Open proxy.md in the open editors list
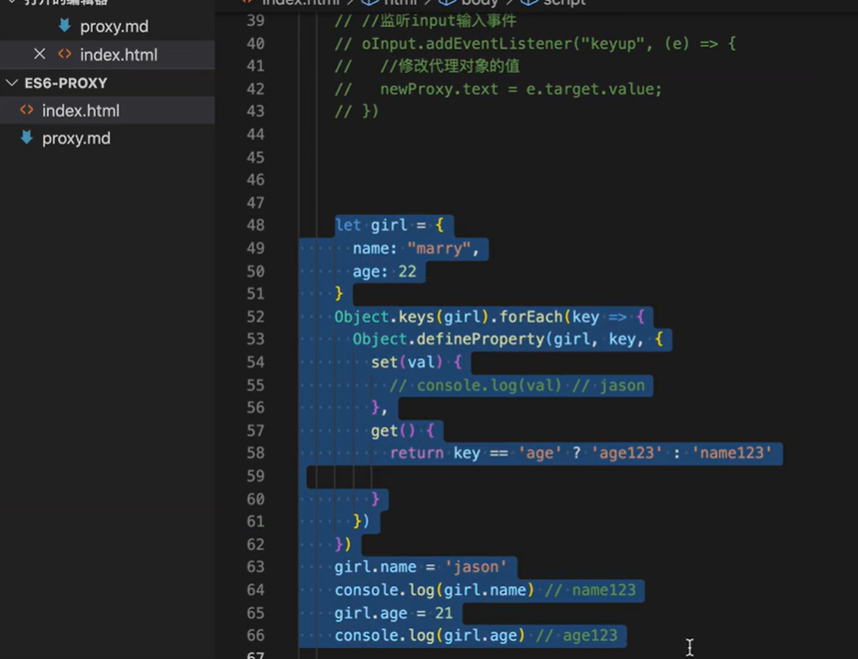Image resolution: width=858 pixels, height=659 pixels. point(114,26)
